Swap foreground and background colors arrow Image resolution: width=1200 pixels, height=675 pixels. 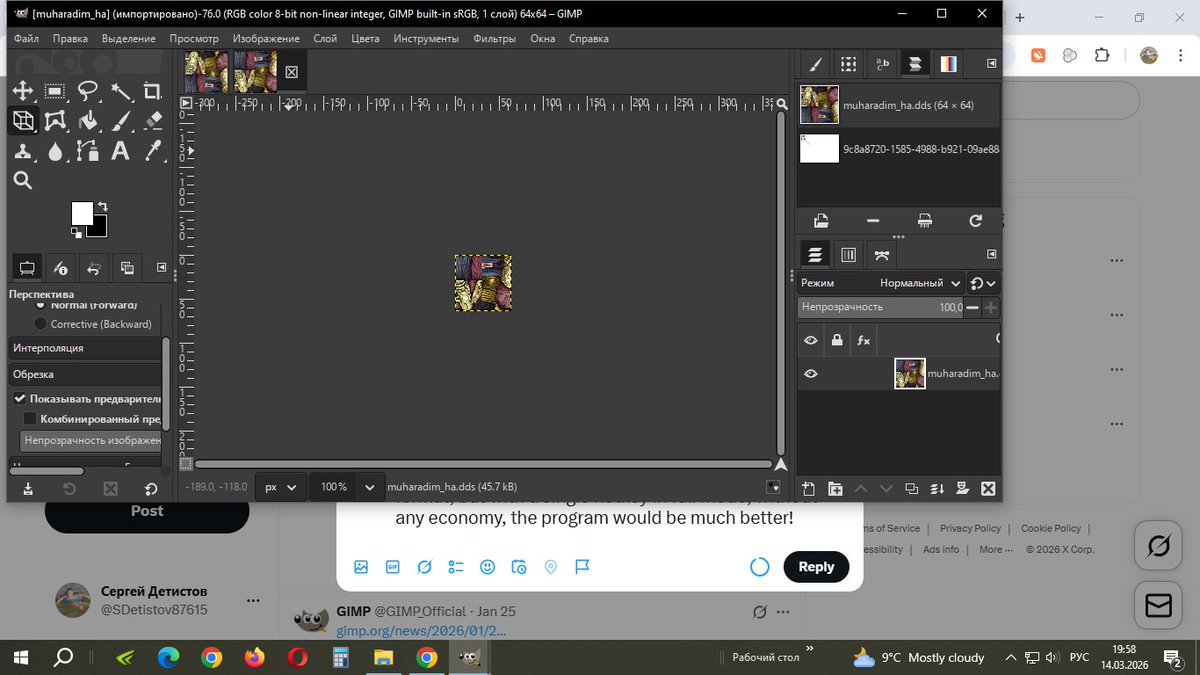pos(102,207)
